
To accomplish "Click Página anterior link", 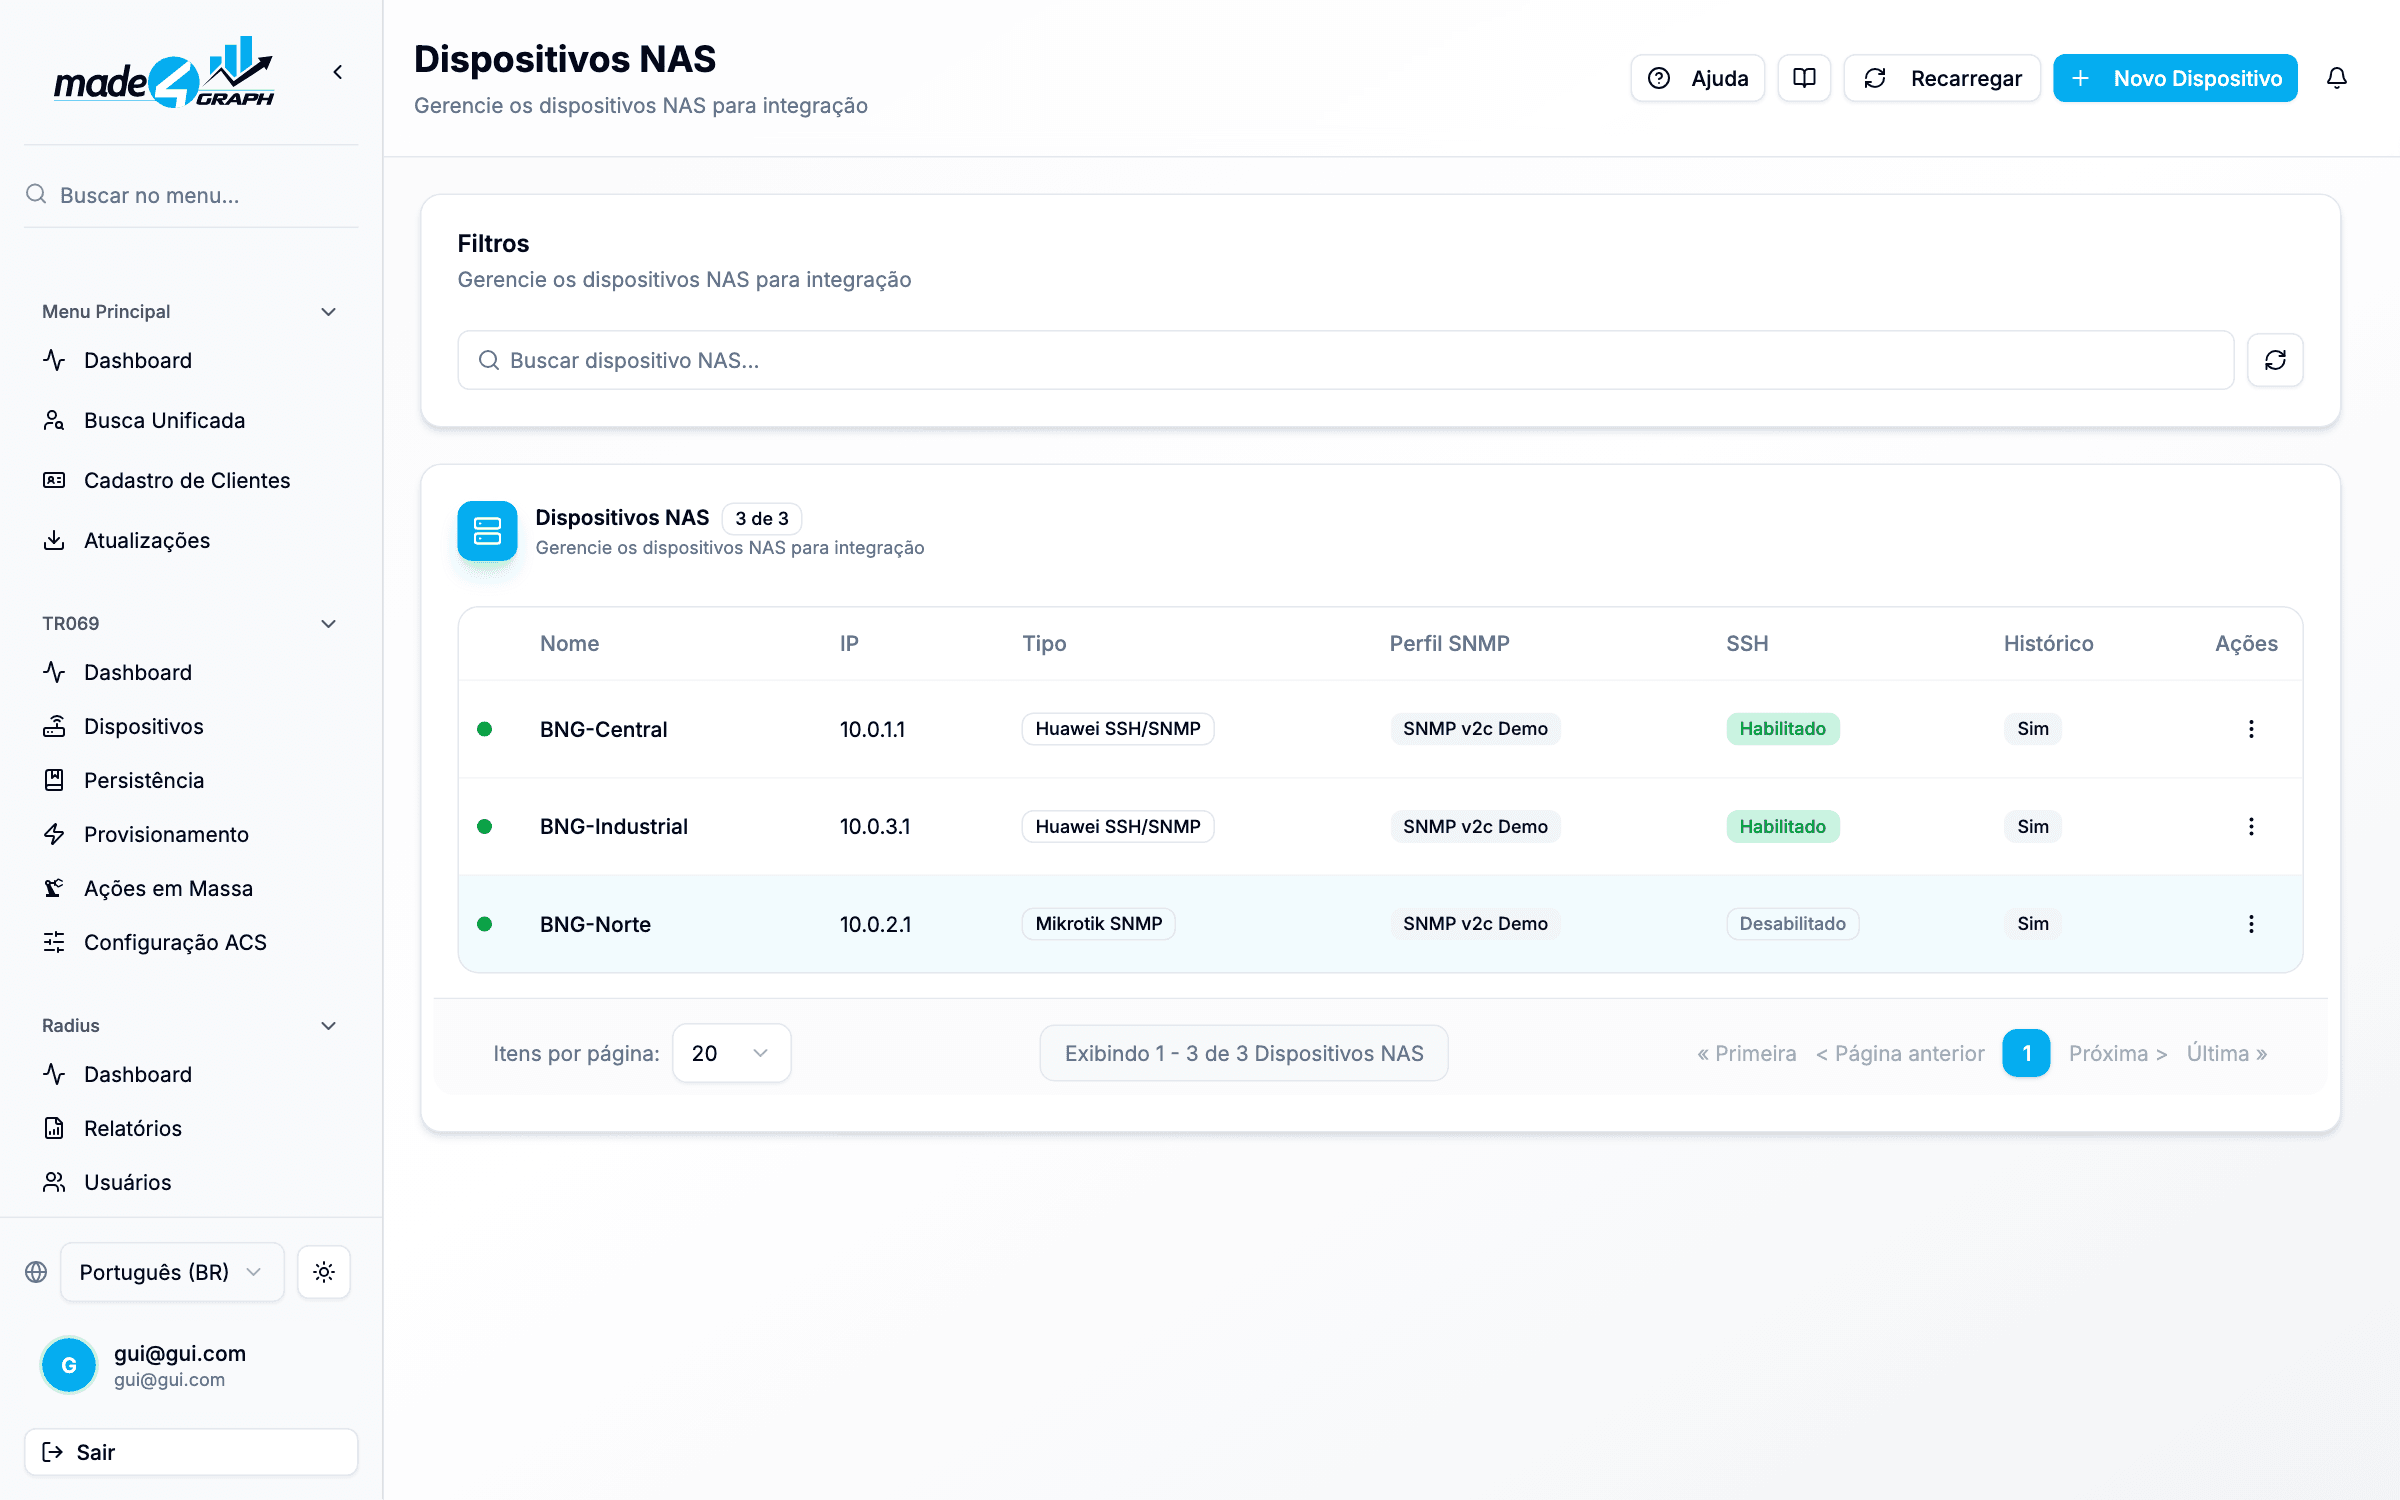I will click(1900, 1053).
